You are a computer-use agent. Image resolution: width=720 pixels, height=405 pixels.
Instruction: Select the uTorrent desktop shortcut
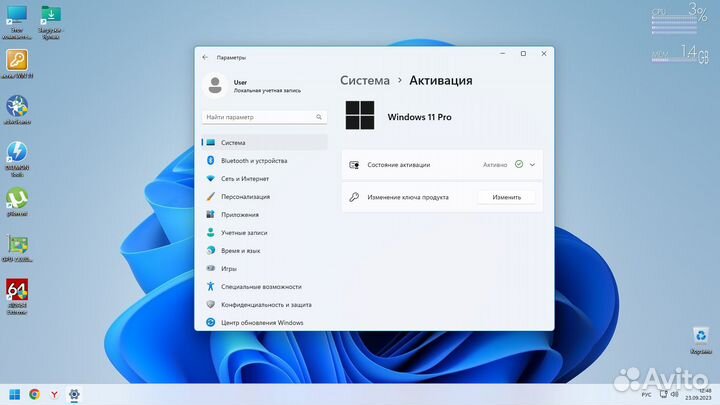coord(17,202)
